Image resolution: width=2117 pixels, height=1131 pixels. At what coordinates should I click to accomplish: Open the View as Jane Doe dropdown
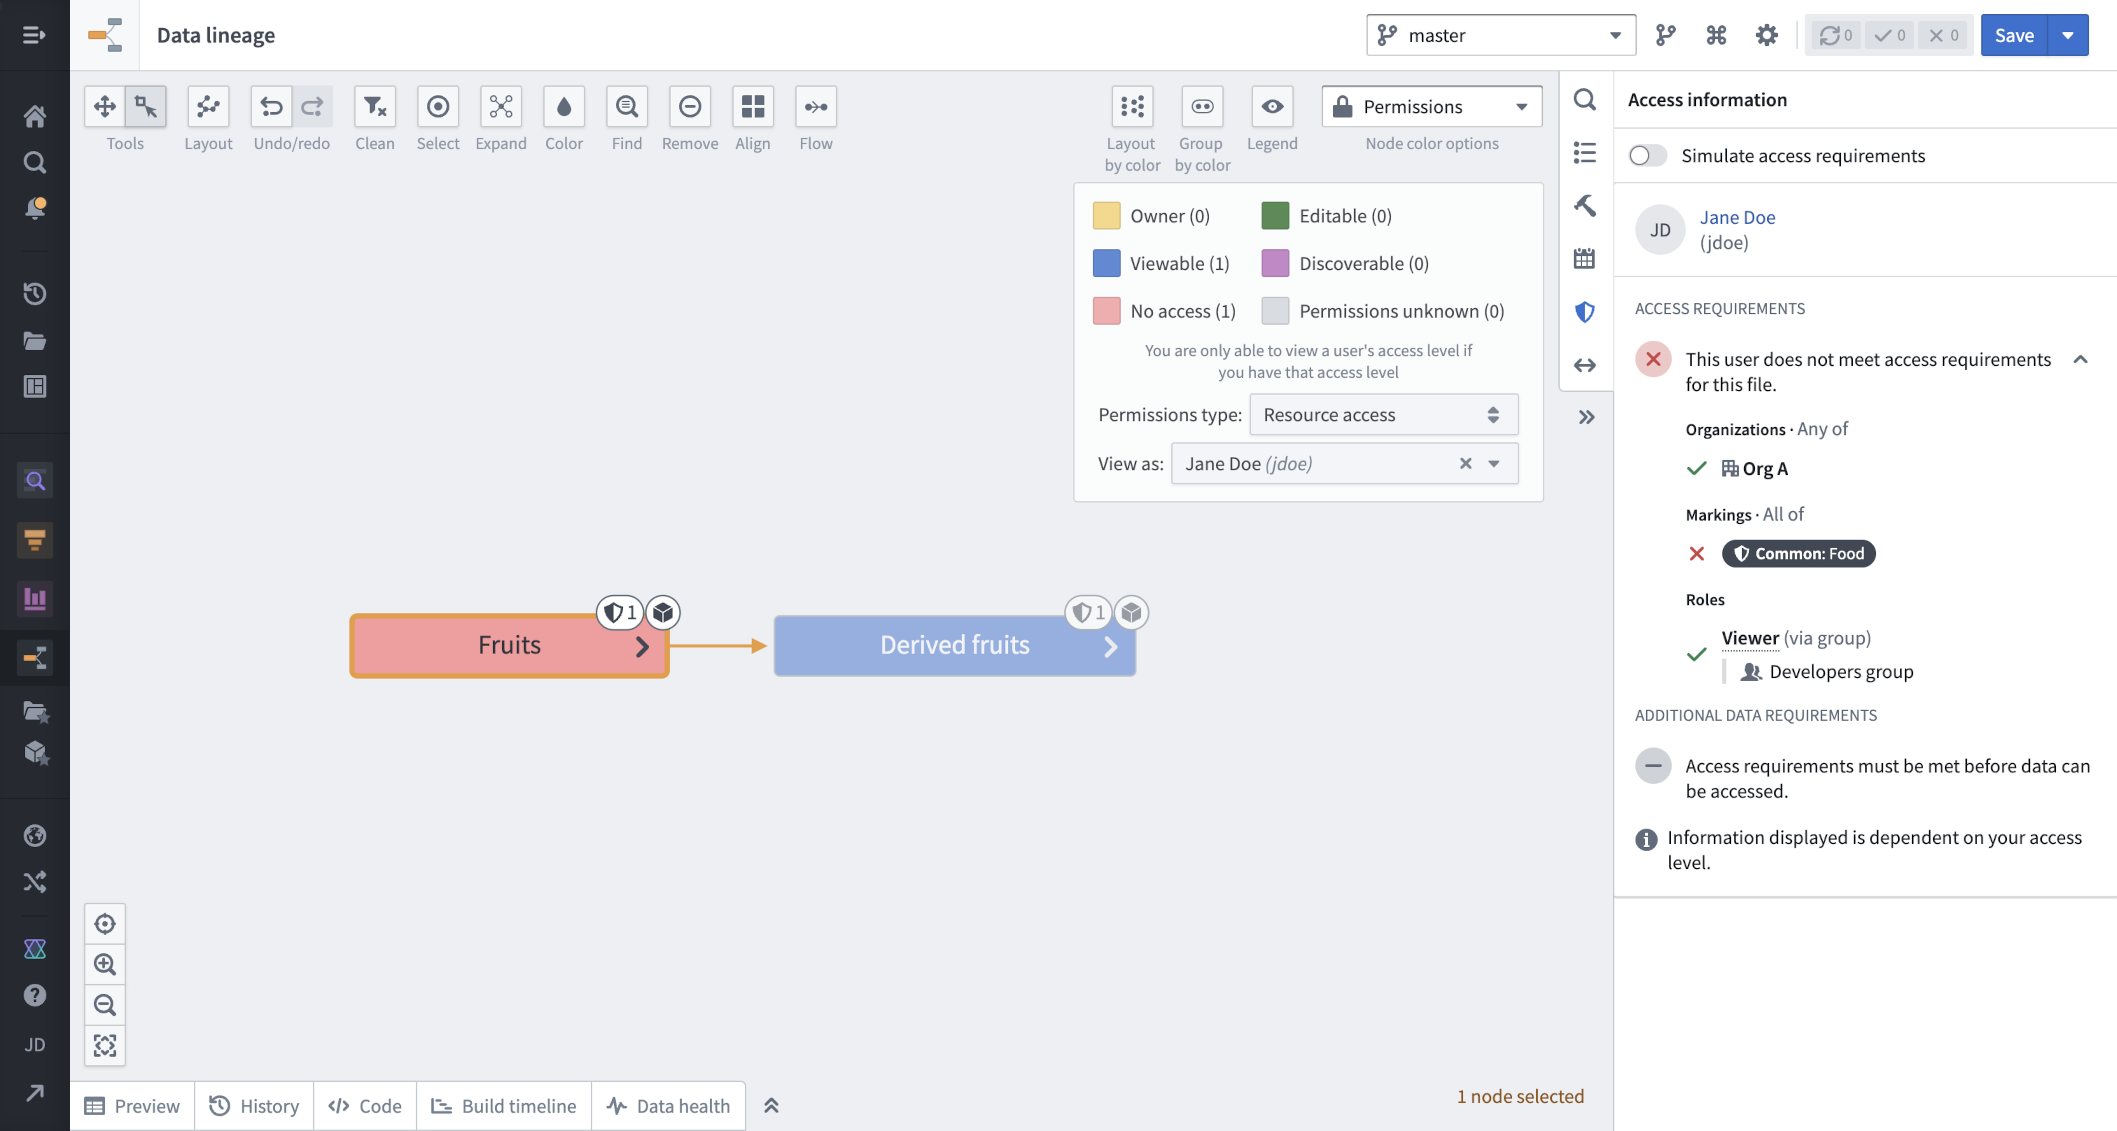1494,464
